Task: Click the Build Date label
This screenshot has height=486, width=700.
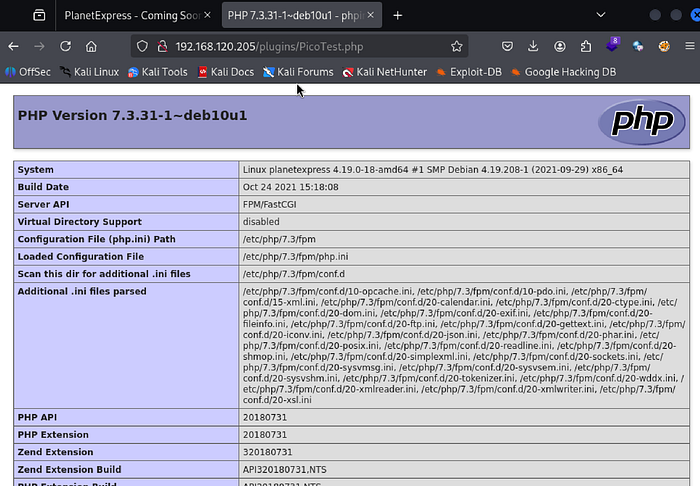Action: 43,187
